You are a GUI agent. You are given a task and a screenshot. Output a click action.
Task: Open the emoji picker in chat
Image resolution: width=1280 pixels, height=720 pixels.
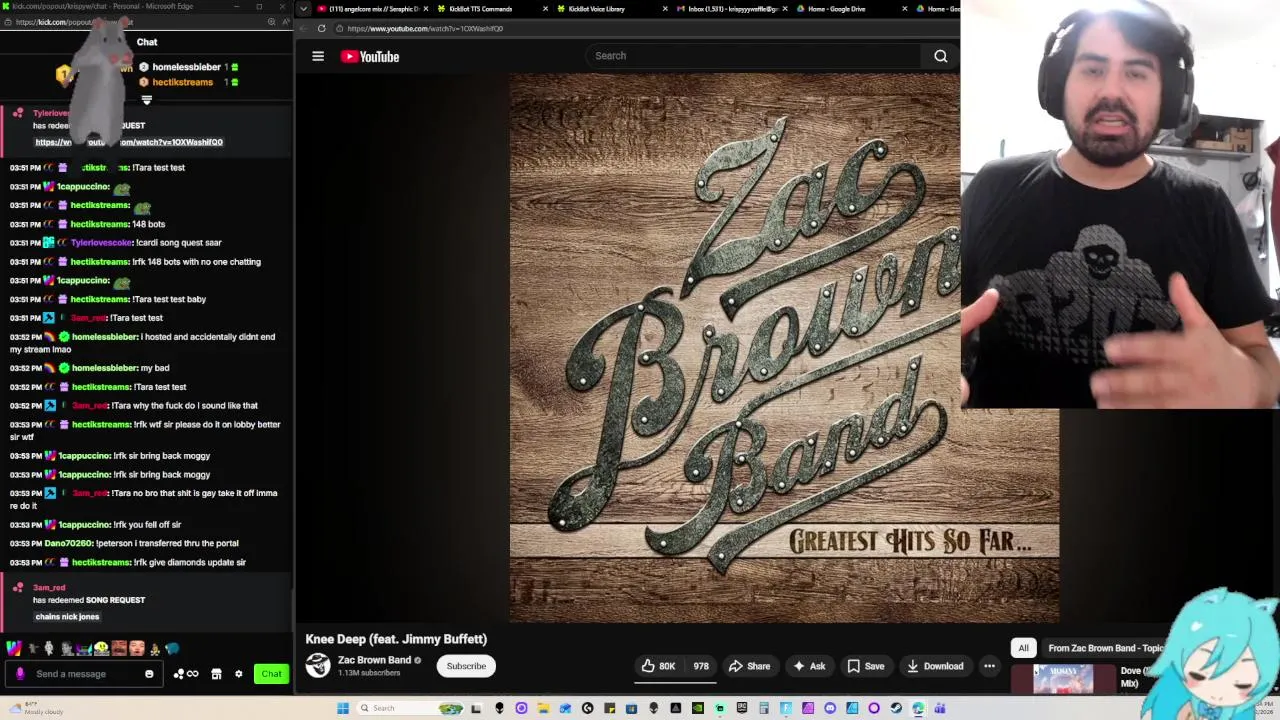click(149, 674)
